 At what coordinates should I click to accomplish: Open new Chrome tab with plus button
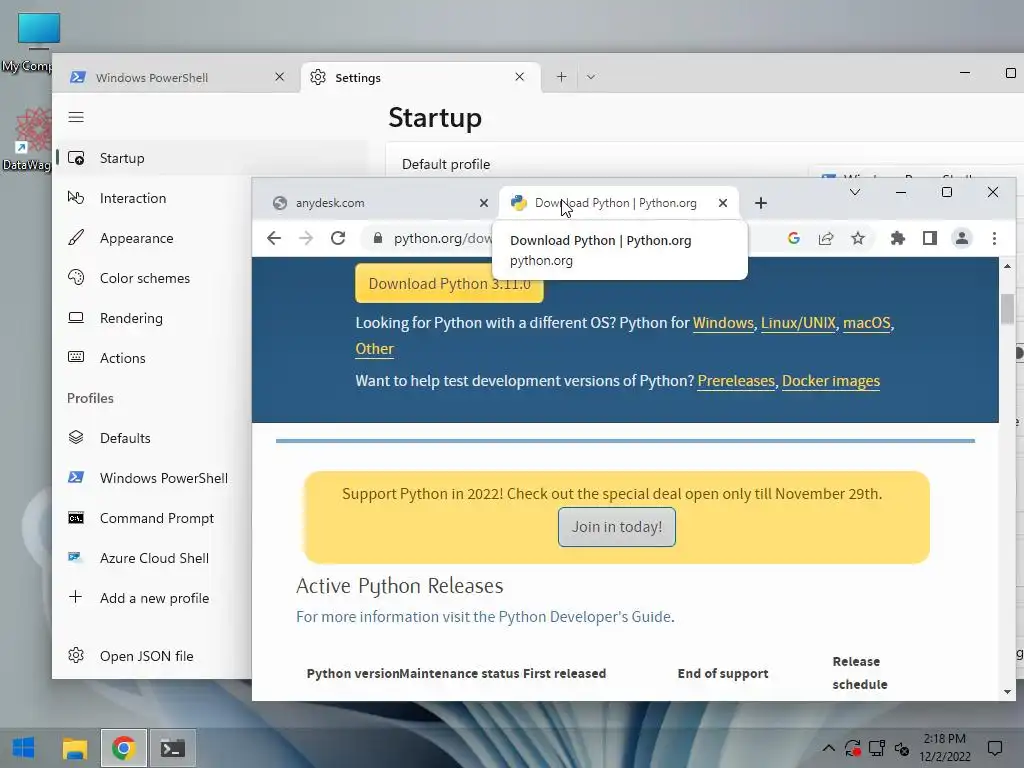pyautogui.click(x=761, y=203)
